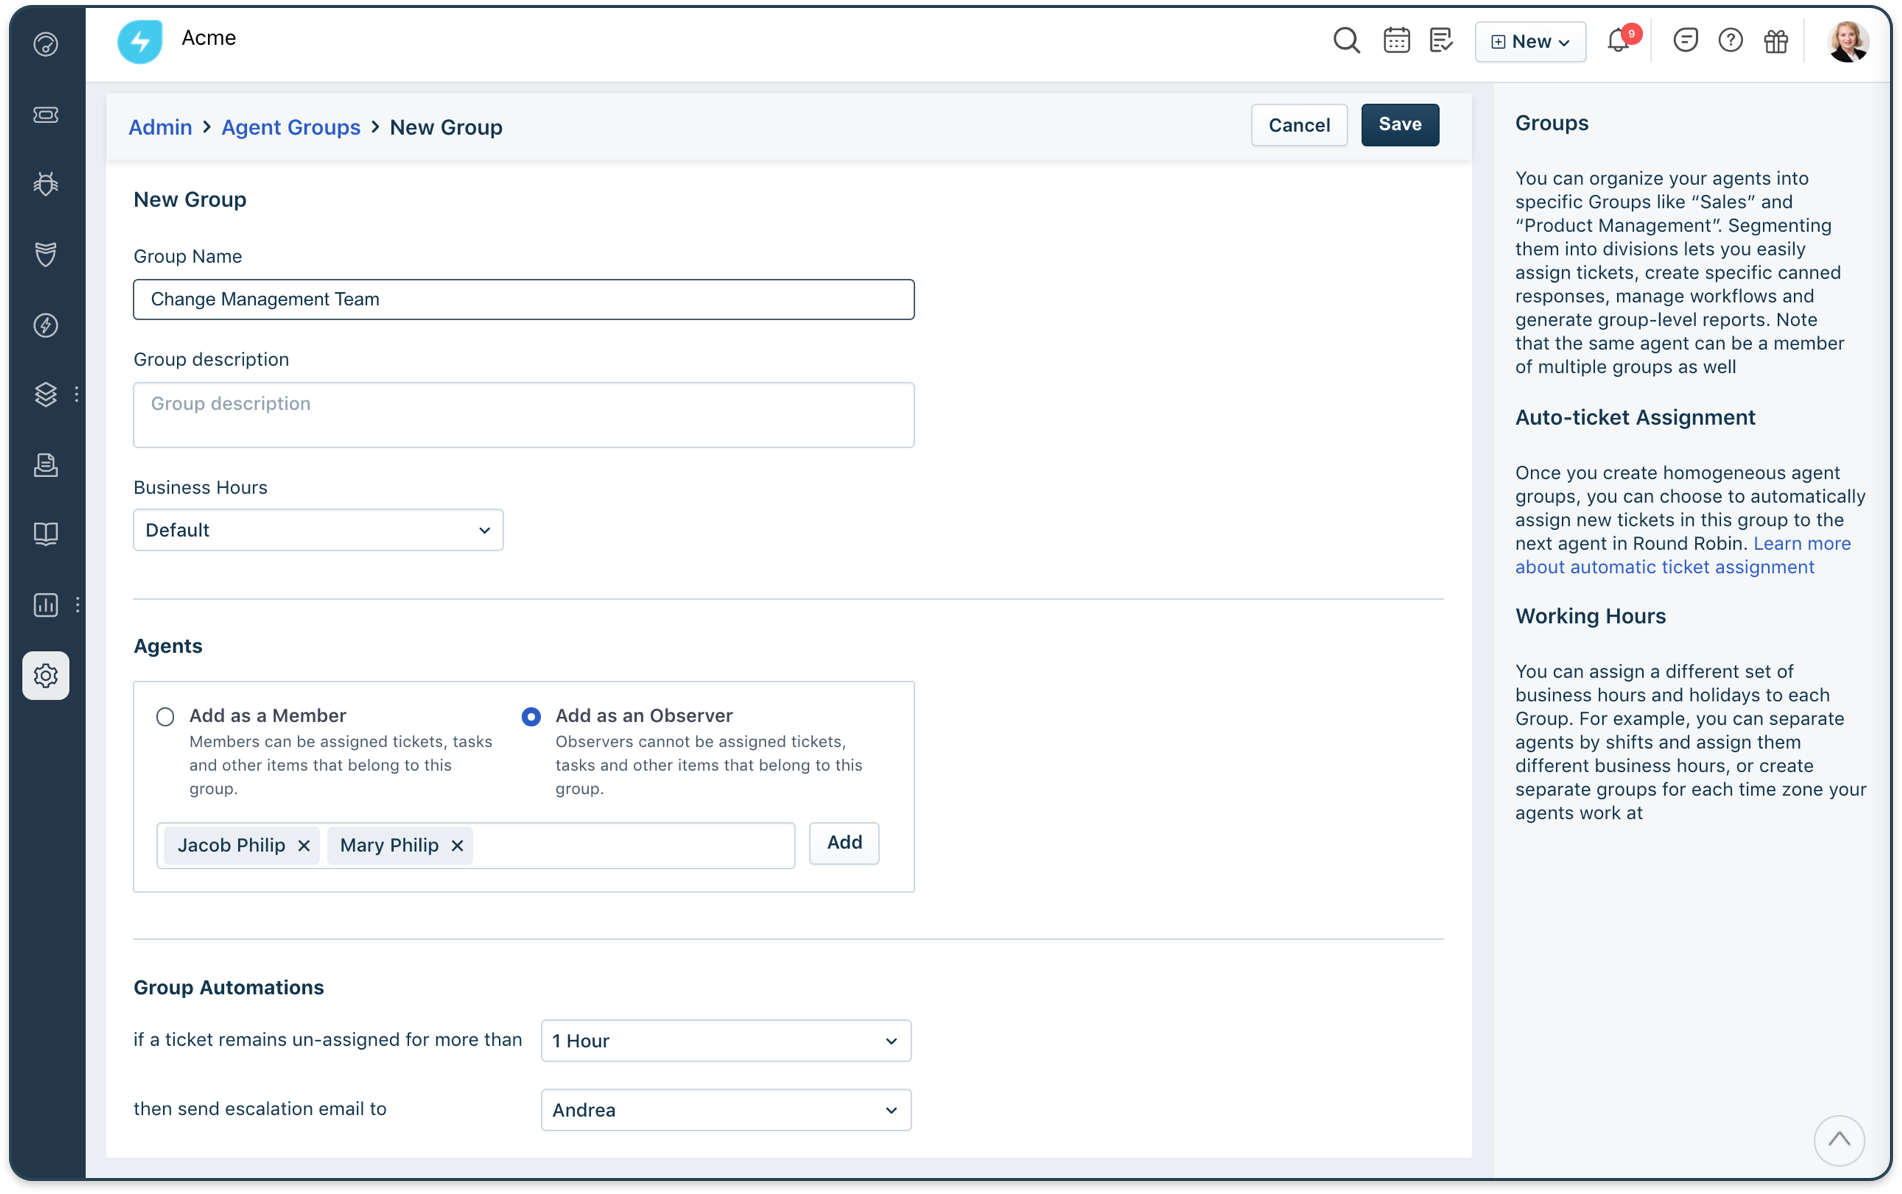Open the global search magnifier icon
The height and width of the screenshot is (1194, 1902).
point(1346,41)
